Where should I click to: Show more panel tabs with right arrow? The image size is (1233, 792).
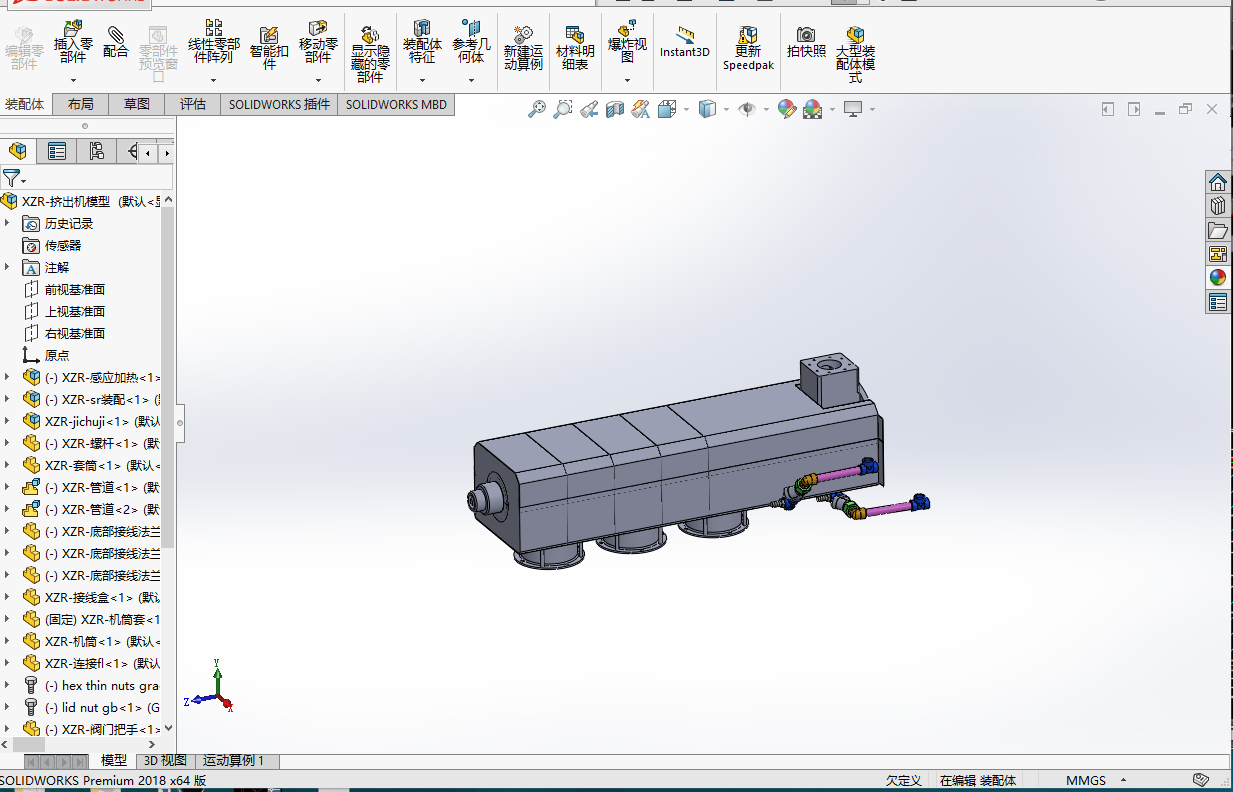pos(165,153)
